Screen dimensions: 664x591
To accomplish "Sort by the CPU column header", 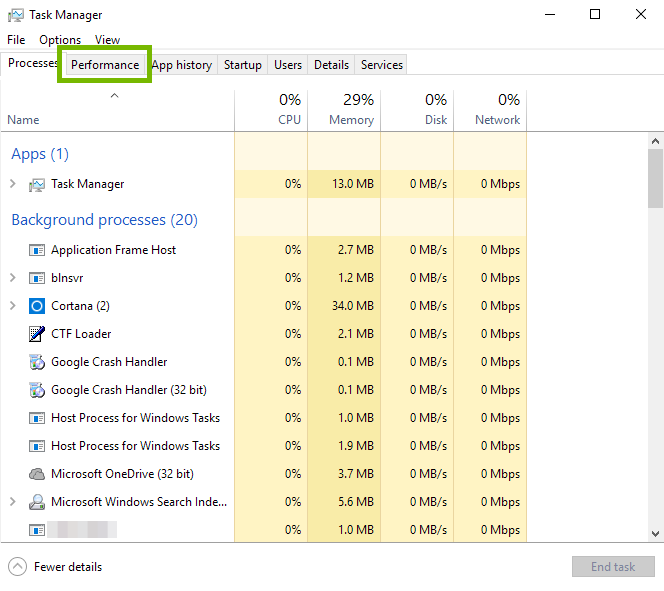I will [271, 110].
